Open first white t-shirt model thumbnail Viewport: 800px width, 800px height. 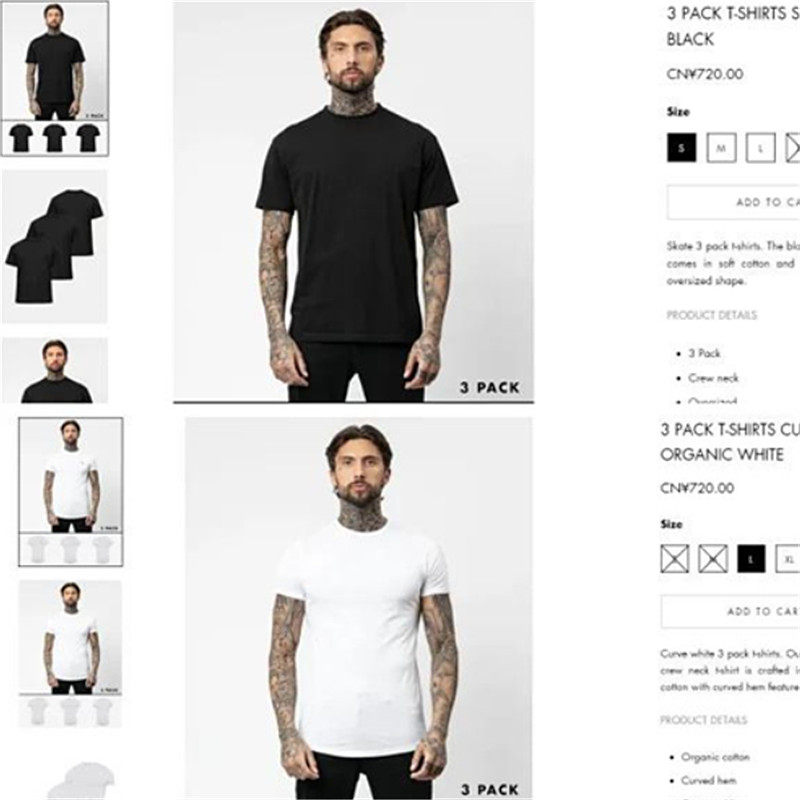pos(71,492)
